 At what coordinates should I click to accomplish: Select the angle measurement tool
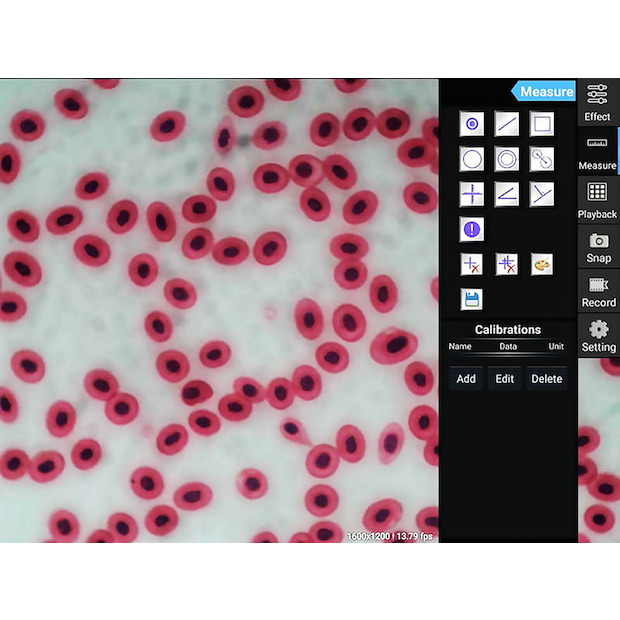507,194
